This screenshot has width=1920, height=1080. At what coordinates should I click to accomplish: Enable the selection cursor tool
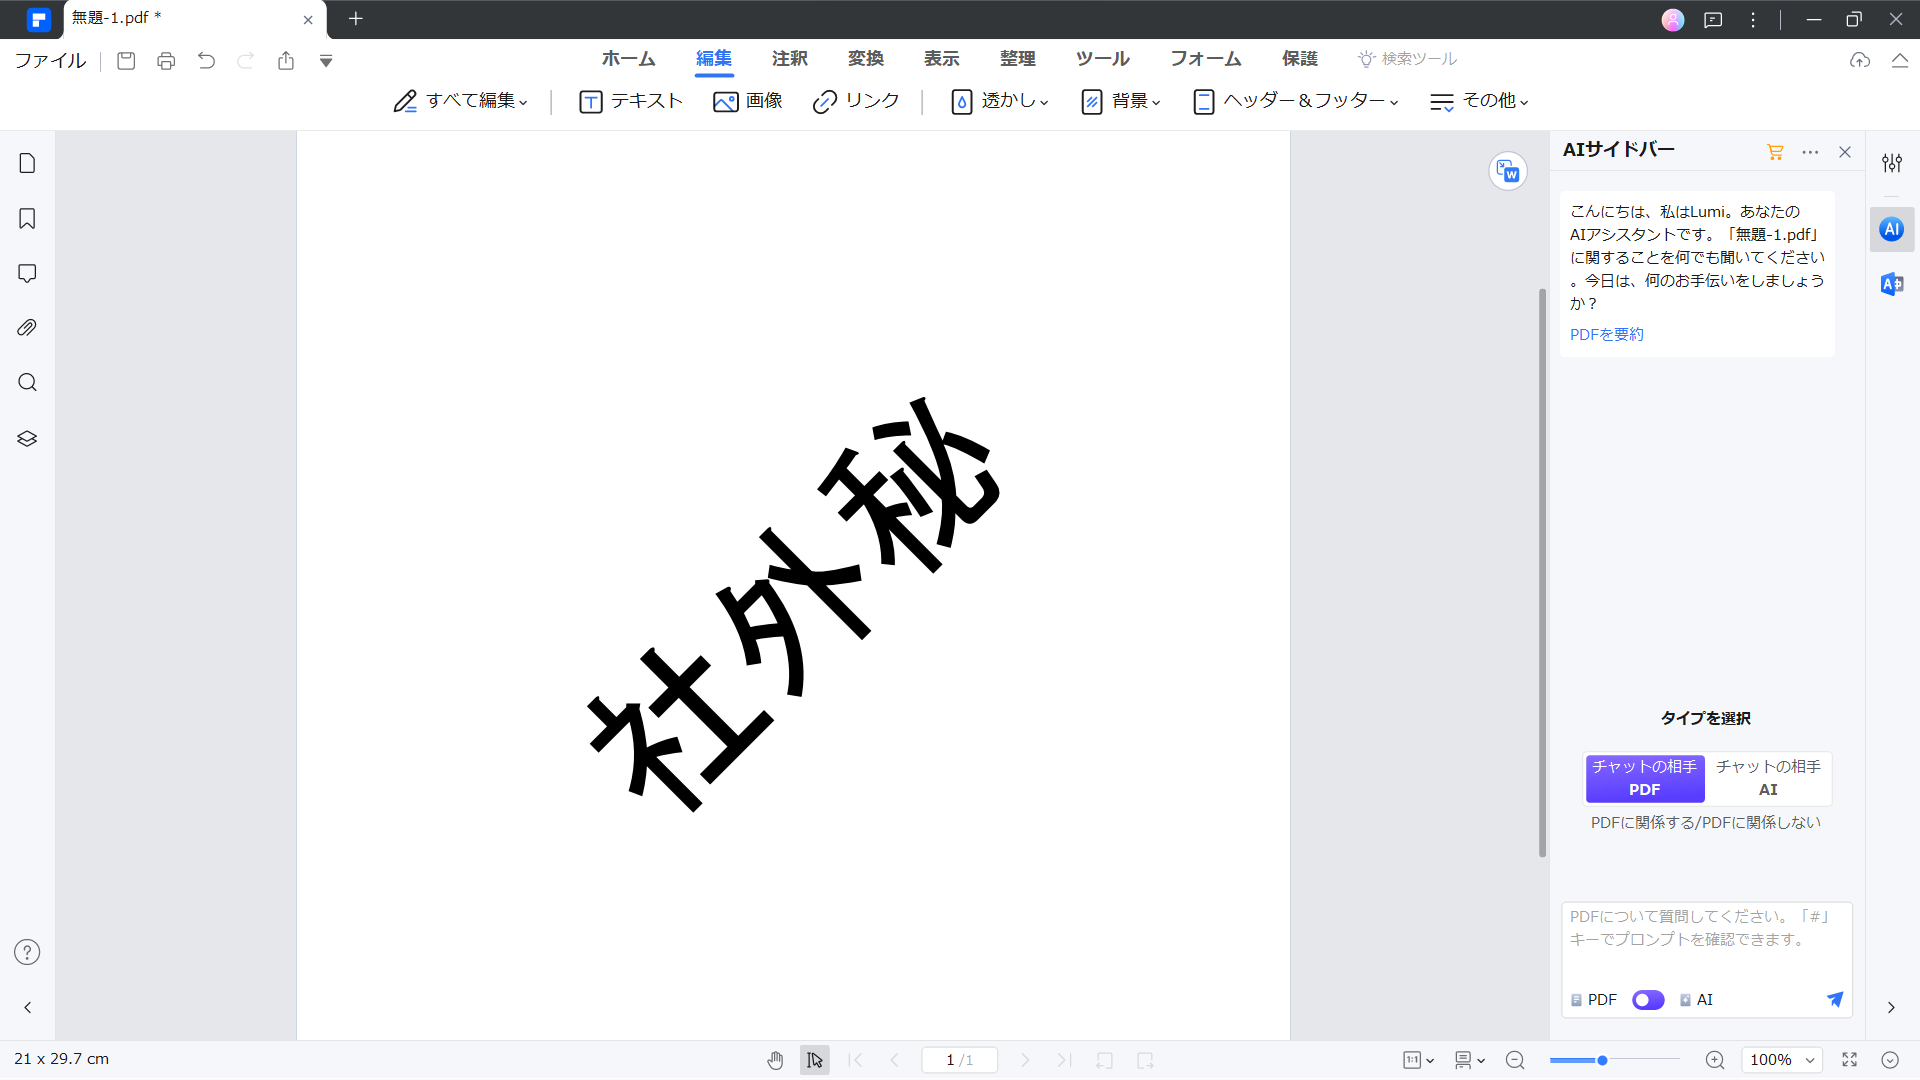[x=815, y=1060]
